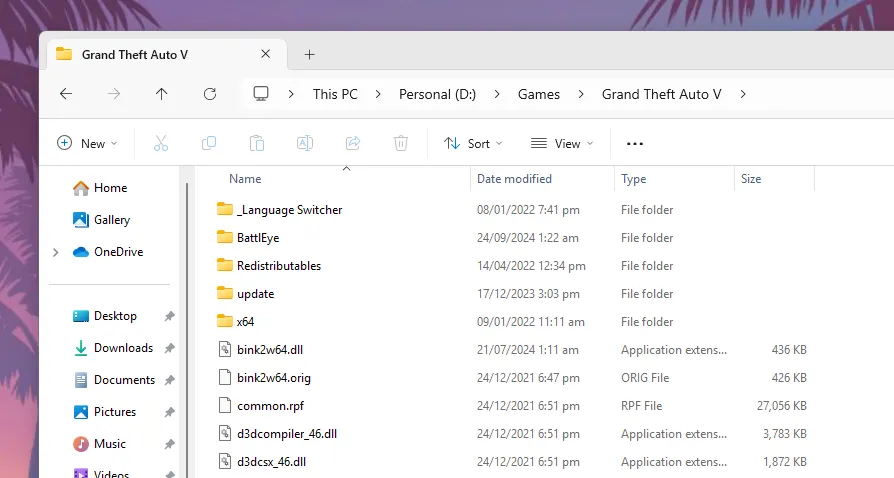
Task: Open Gallery in navigation pane
Action: [101, 220]
